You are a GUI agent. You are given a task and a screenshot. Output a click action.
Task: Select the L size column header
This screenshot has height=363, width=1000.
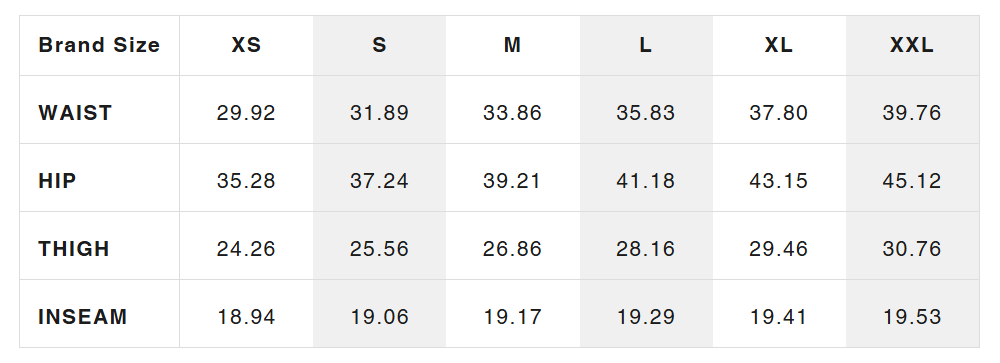point(646,45)
